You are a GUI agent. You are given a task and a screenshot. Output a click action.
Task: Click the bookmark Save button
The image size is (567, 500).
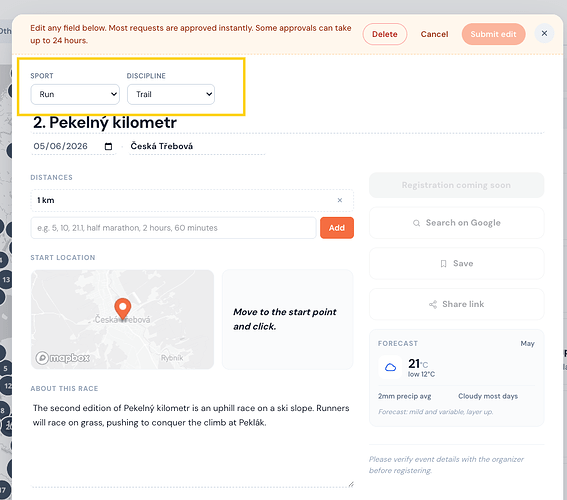pos(456,264)
